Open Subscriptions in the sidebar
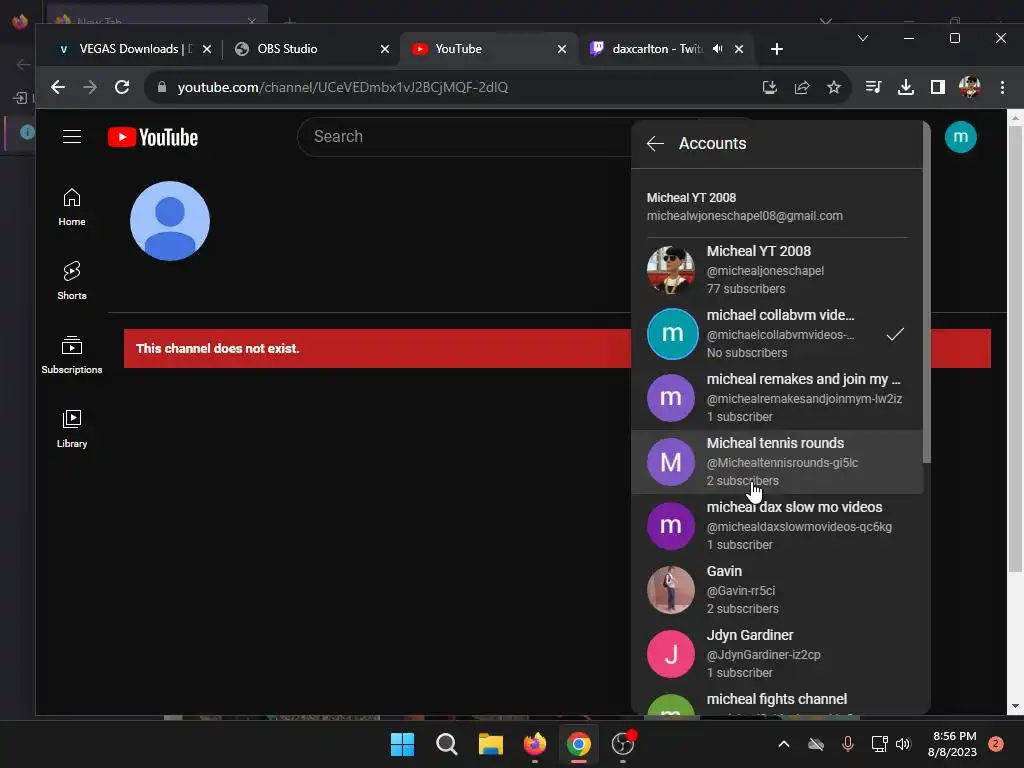The image size is (1024, 768). pyautogui.click(x=72, y=355)
